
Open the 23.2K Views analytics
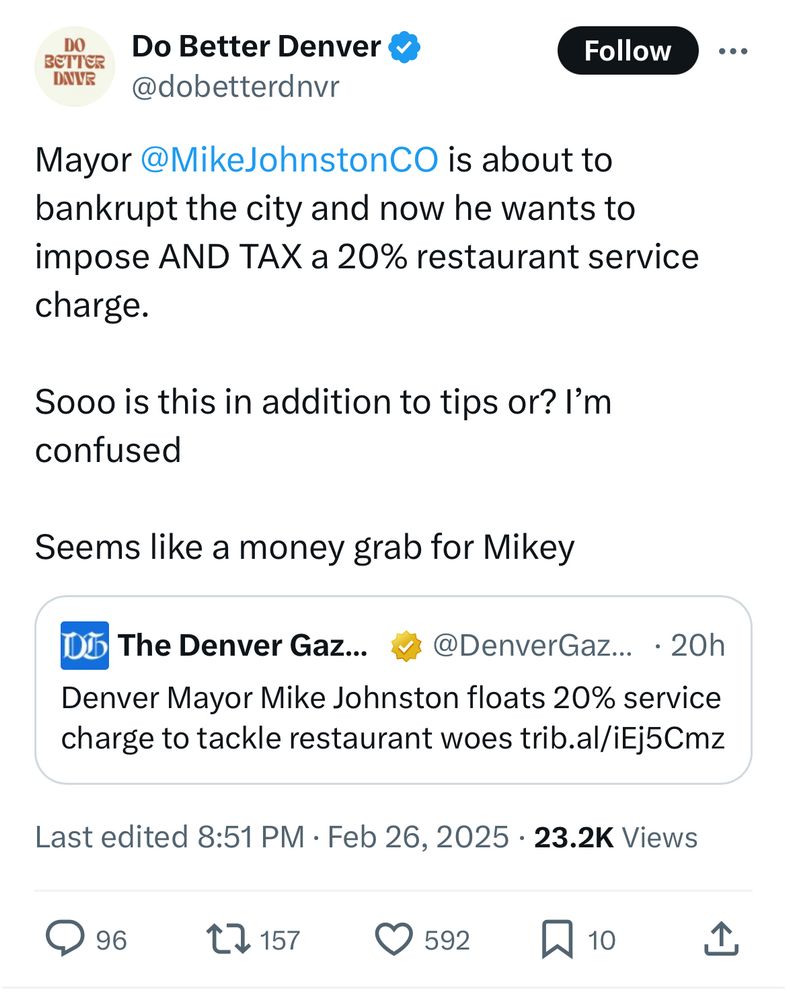pyautogui.click(x=615, y=837)
